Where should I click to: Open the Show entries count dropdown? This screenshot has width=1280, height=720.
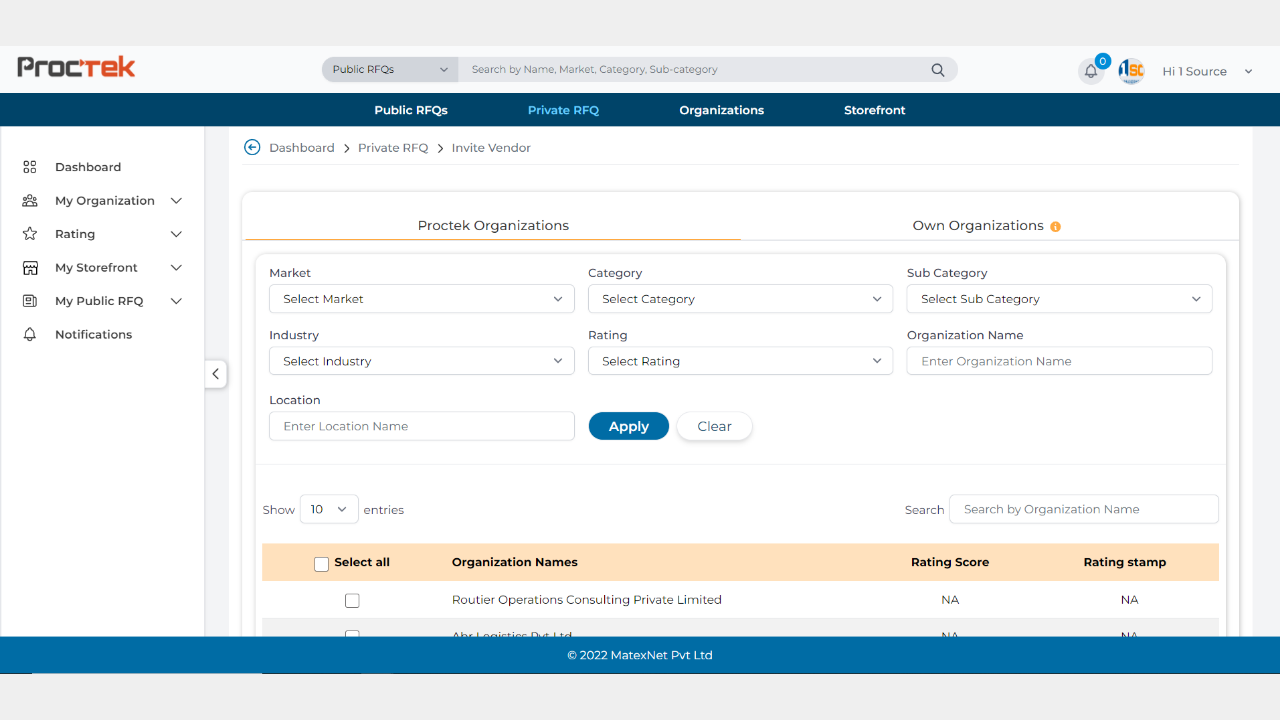point(329,510)
